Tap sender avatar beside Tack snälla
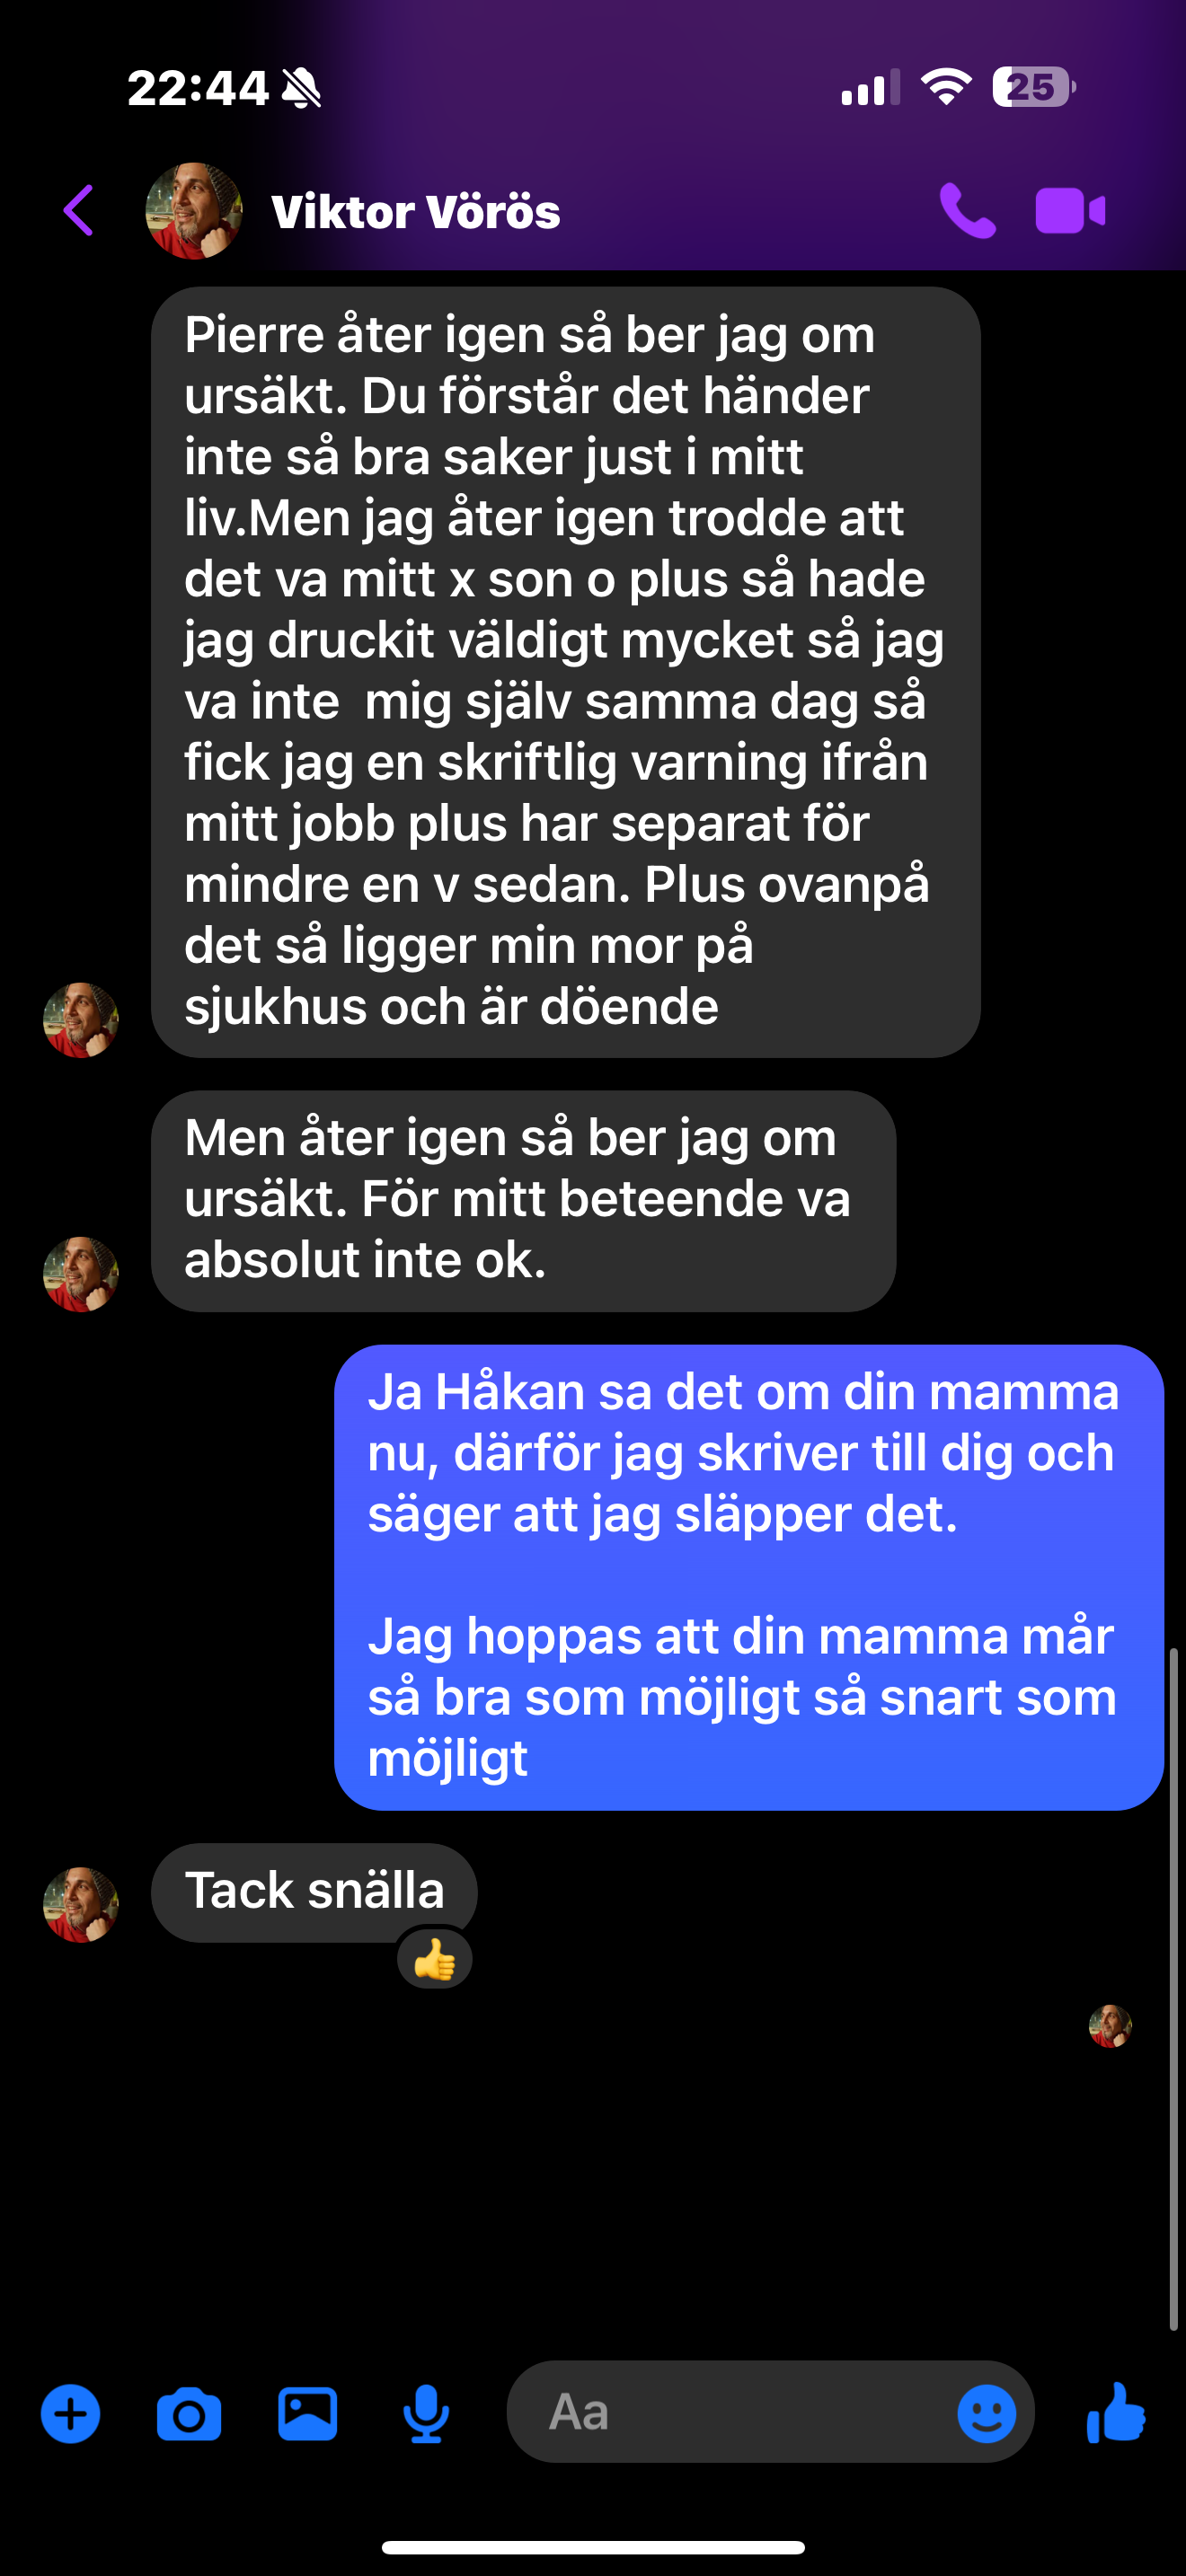The height and width of the screenshot is (2576, 1186). coord(81,1904)
